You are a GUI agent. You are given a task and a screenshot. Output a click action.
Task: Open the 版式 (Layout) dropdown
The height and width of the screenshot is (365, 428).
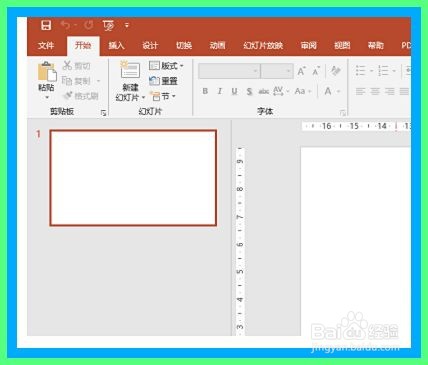pyautogui.click(x=166, y=66)
